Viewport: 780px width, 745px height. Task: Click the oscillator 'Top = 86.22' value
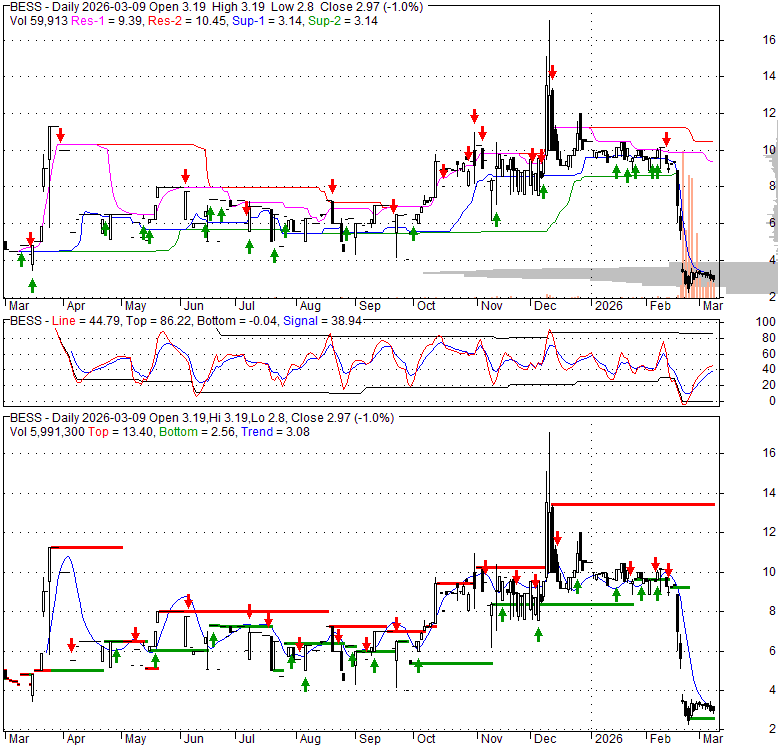158,321
